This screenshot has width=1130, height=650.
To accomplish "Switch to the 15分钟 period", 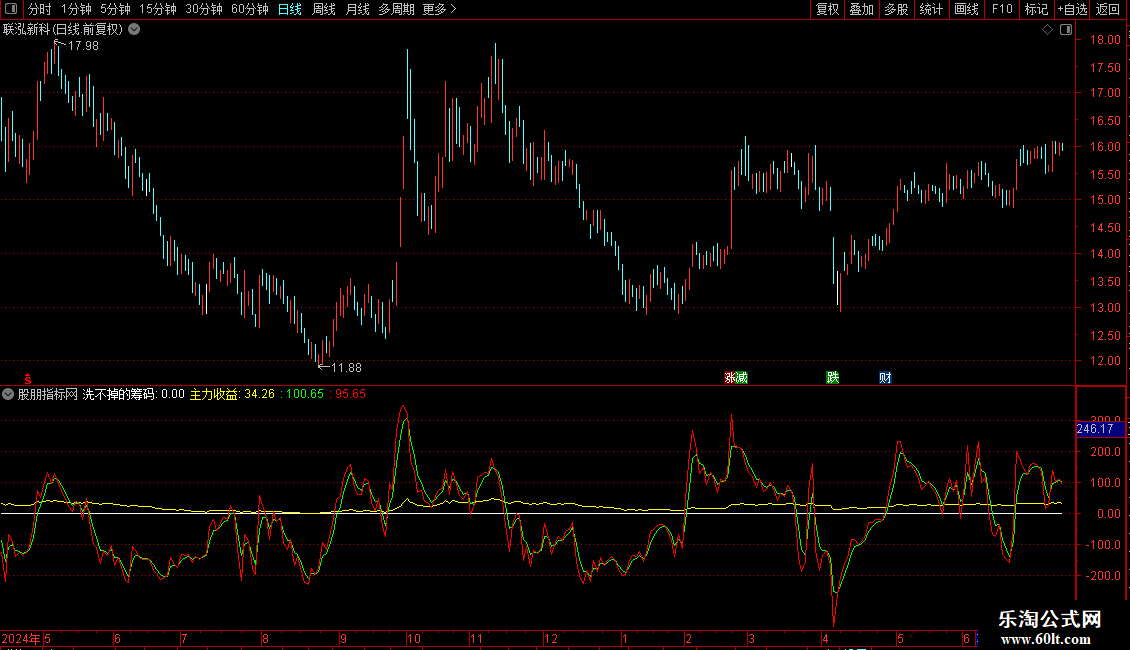I will click(158, 9).
